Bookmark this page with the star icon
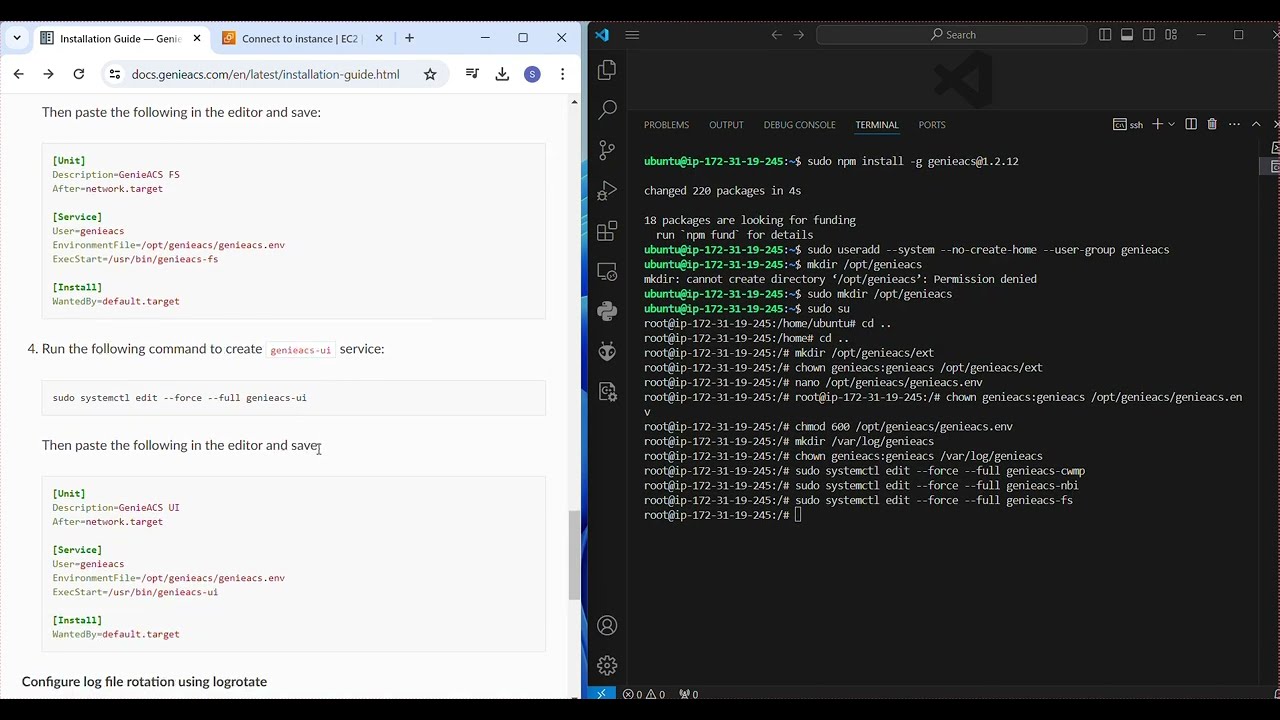 pyautogui.click(x=430, y=74)
